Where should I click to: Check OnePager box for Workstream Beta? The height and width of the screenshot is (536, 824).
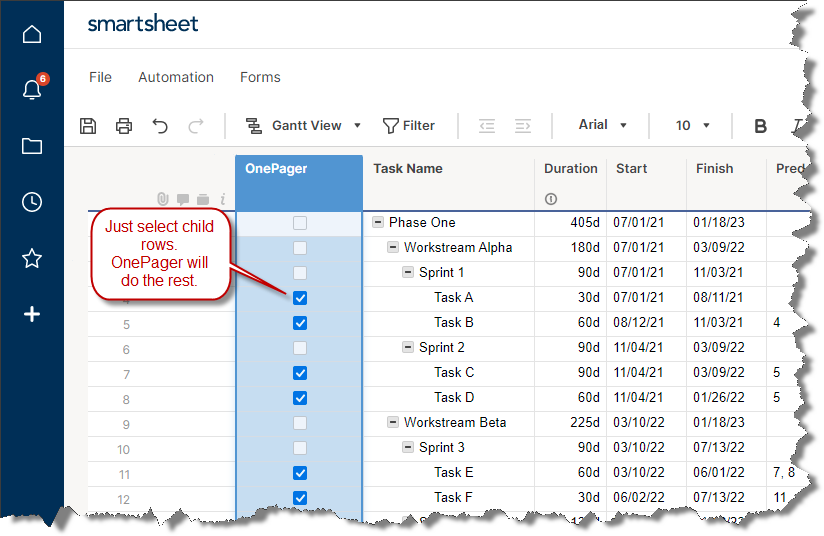tap(300, 423)
